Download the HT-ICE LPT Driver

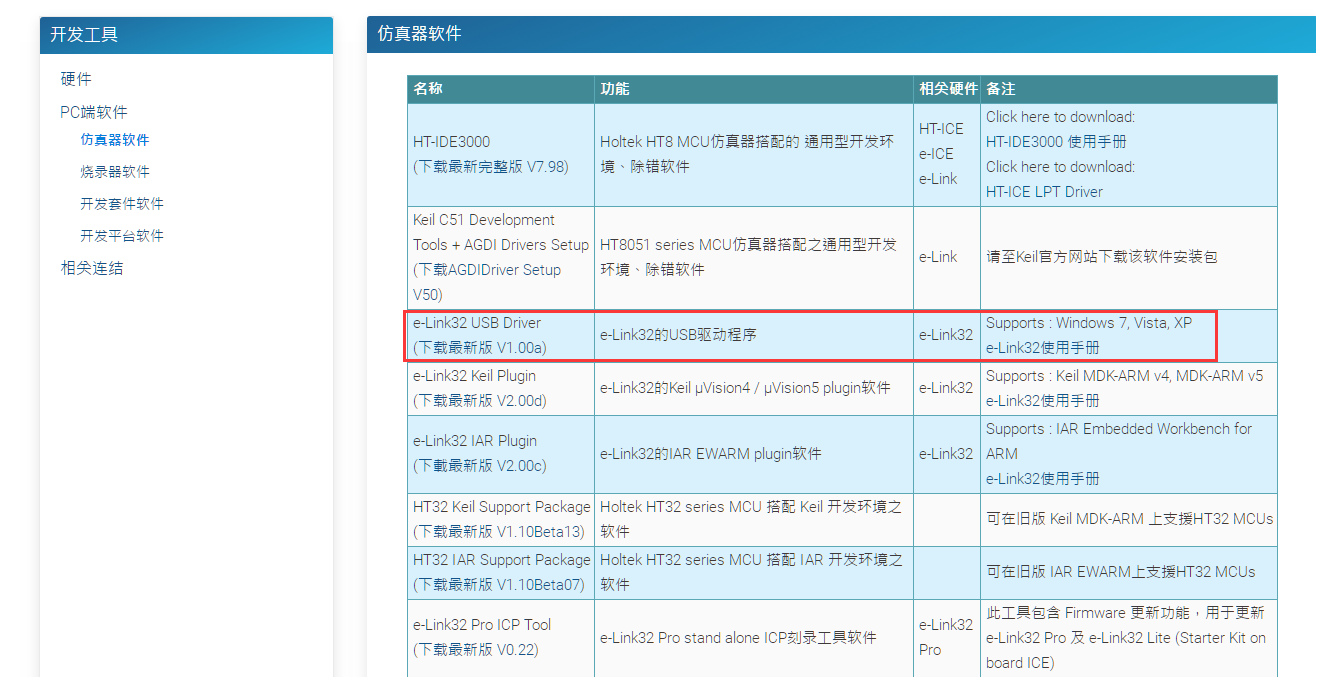pos(1044,191)
